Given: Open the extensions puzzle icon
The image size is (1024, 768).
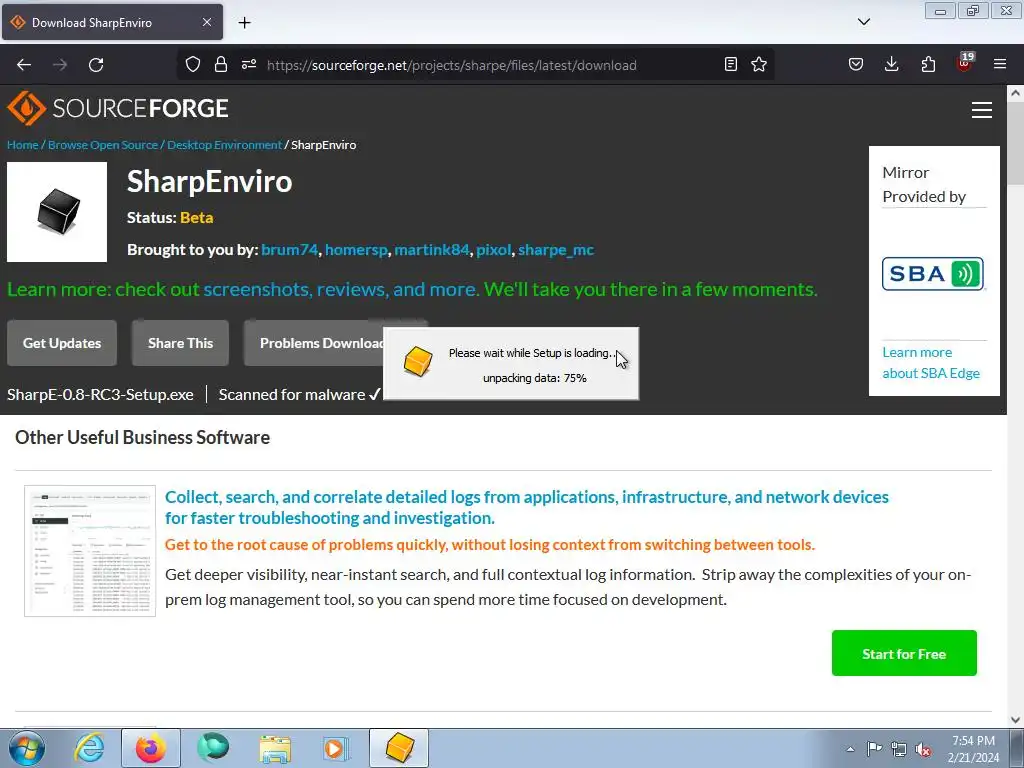Looking at the screenshot, I should point(928,65).
